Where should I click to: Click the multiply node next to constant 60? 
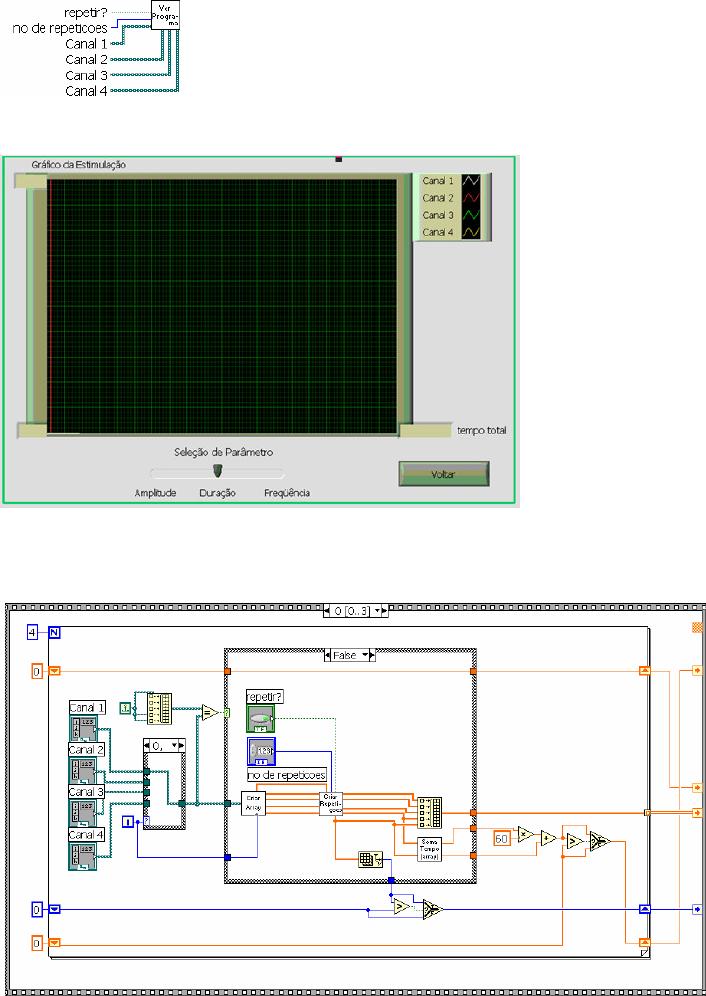click(526, 834)
